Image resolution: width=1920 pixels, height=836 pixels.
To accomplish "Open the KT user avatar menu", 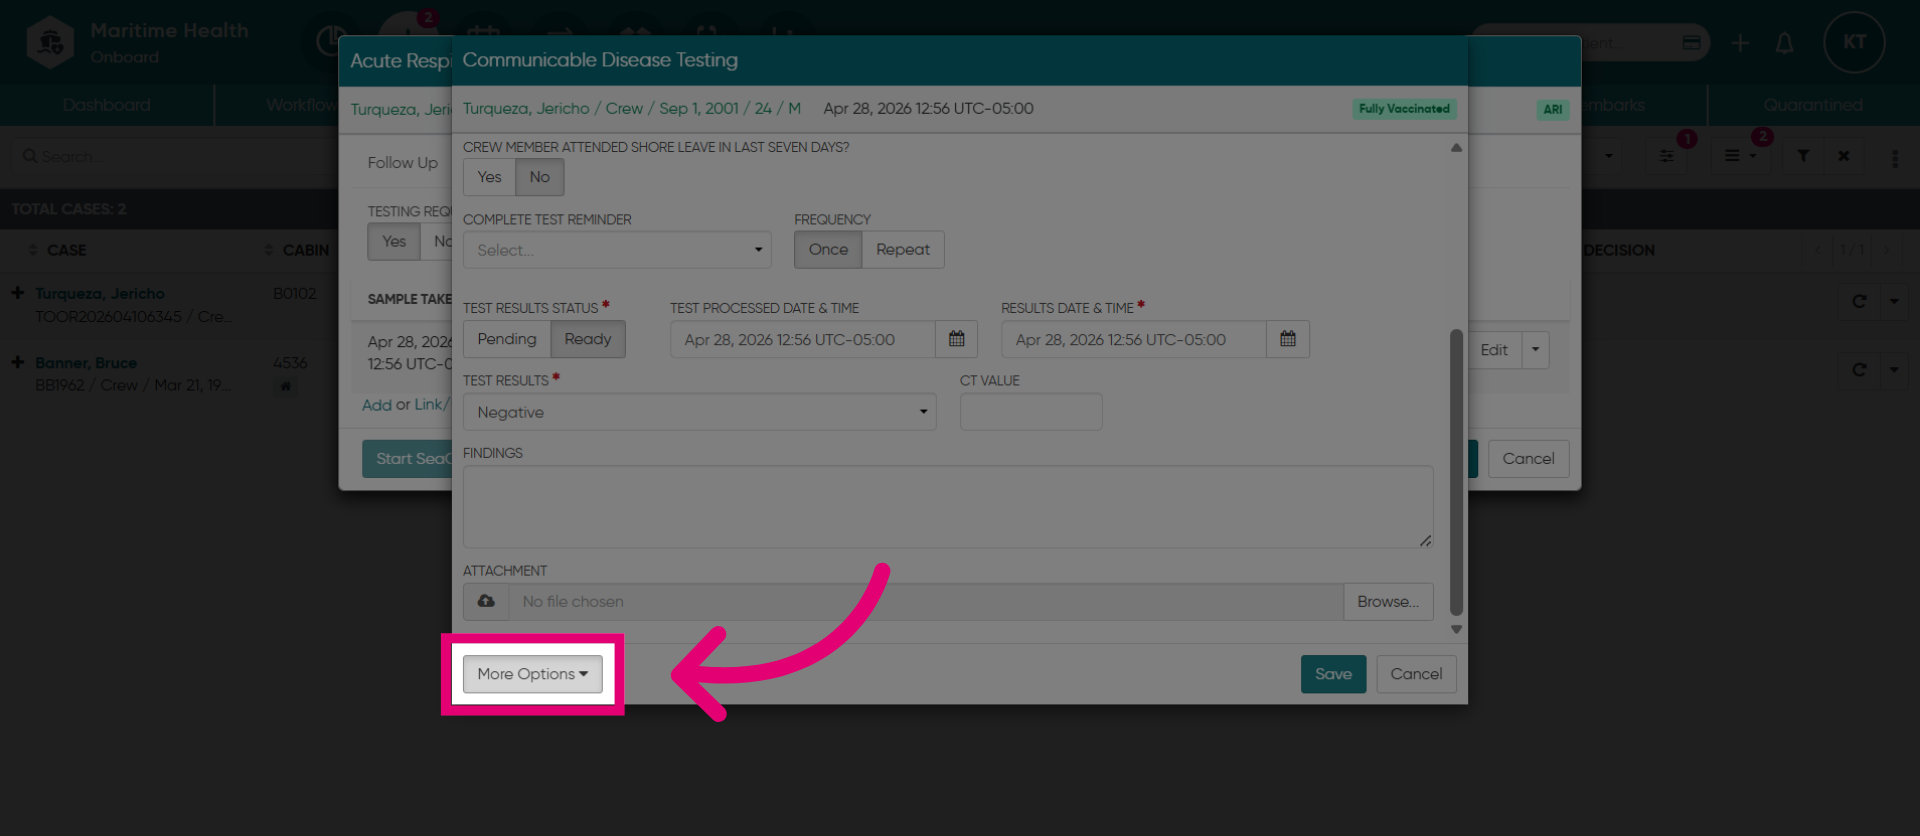I will [1854, 42].
